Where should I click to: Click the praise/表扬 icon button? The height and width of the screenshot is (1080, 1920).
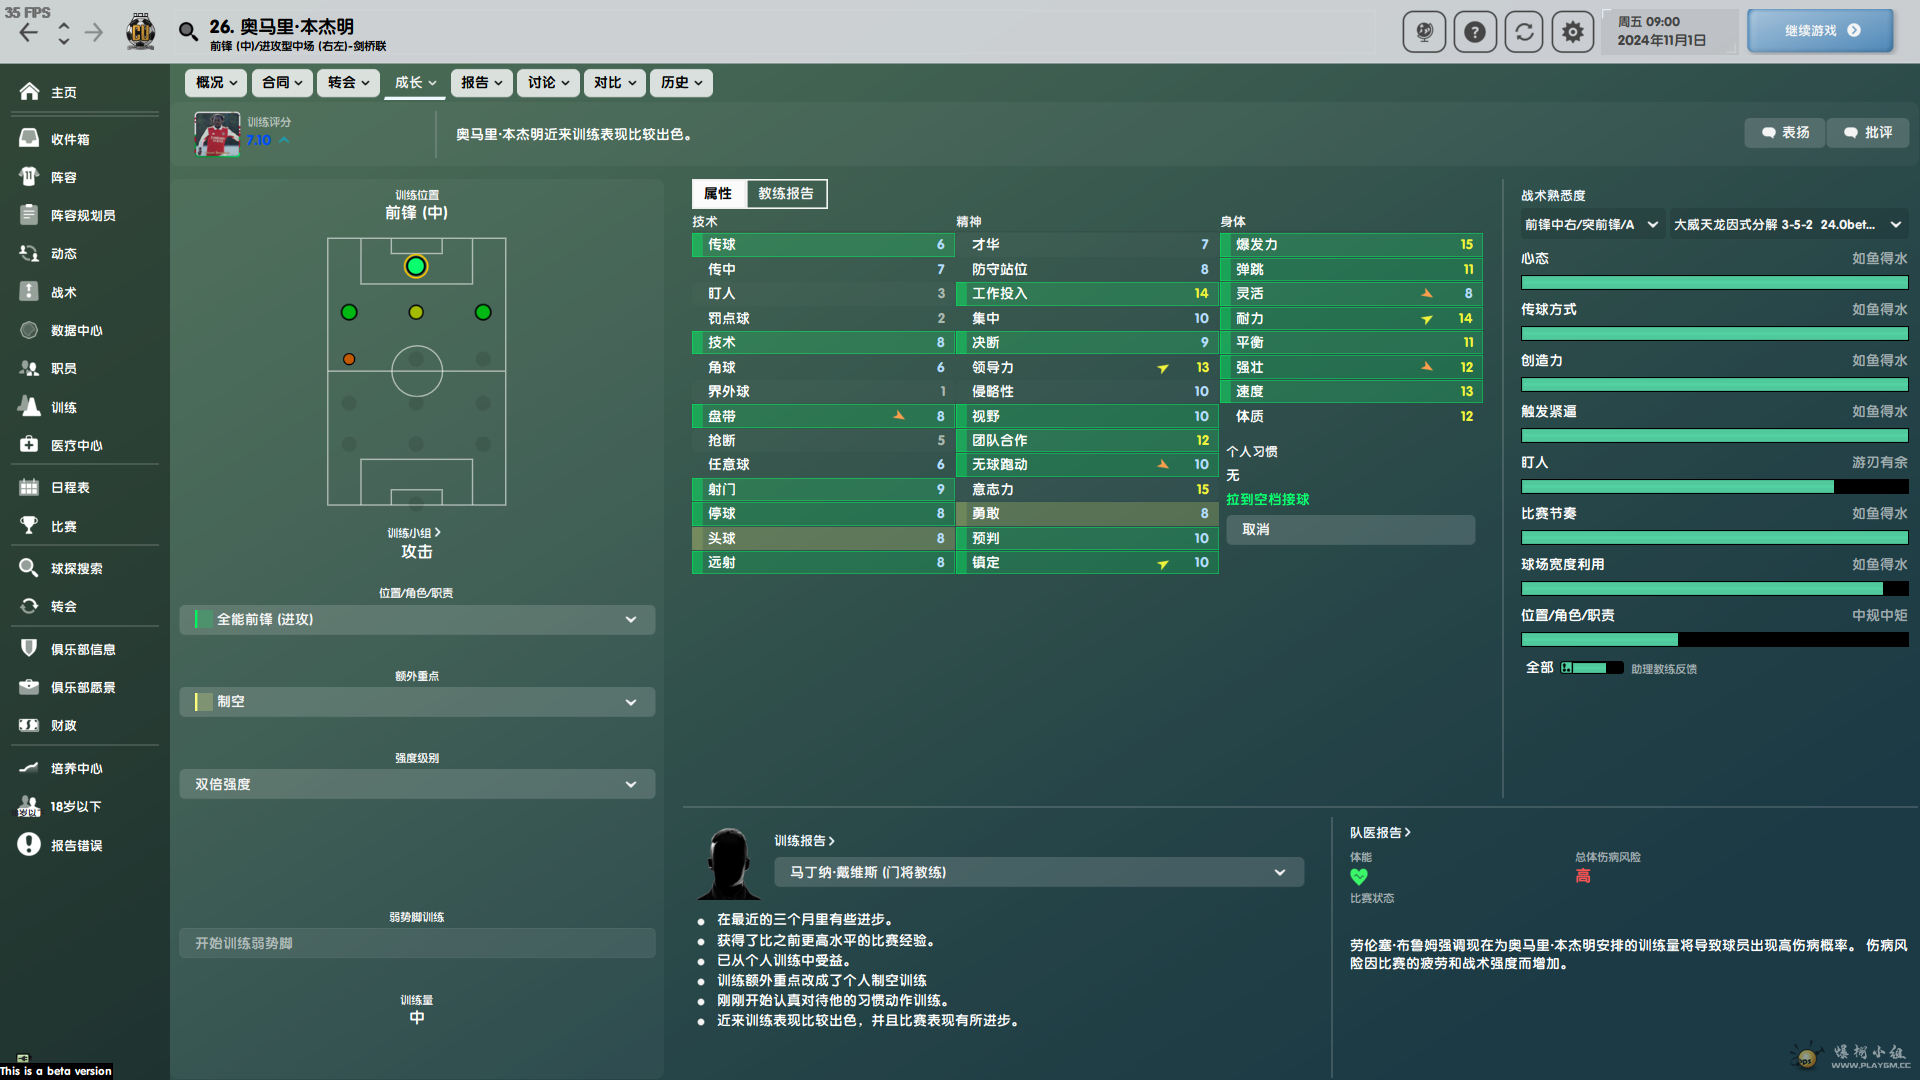pyautogui.click(x=1783, y=131)
